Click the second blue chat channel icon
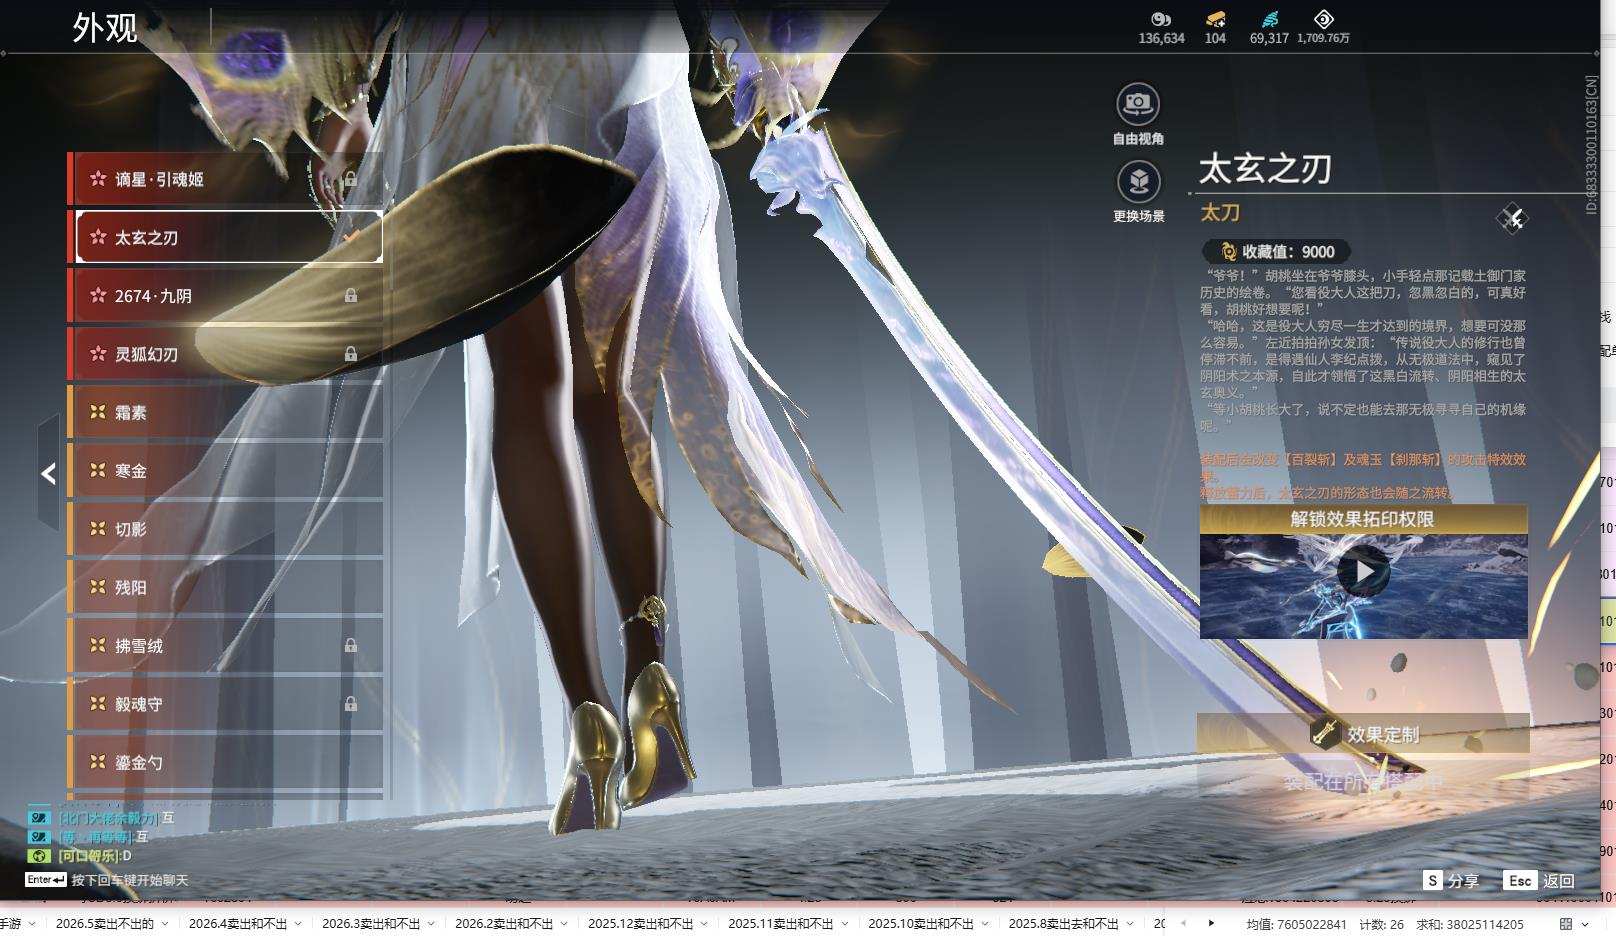This screenshot has height=939, width=1616. [39, 837]
